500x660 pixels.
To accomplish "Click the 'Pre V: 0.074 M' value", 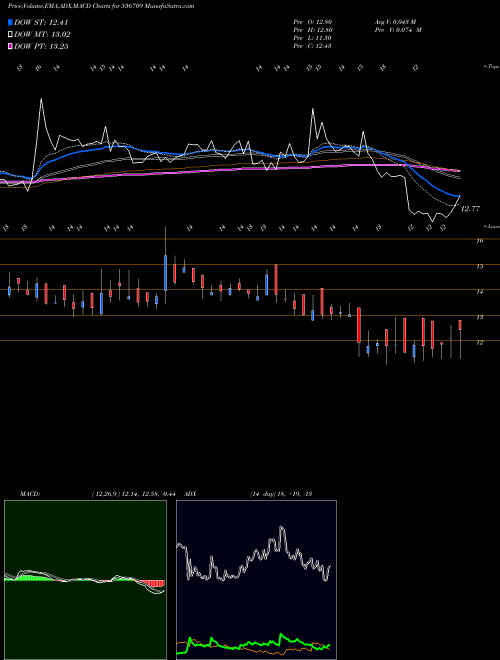I will (x=398, y=30).
